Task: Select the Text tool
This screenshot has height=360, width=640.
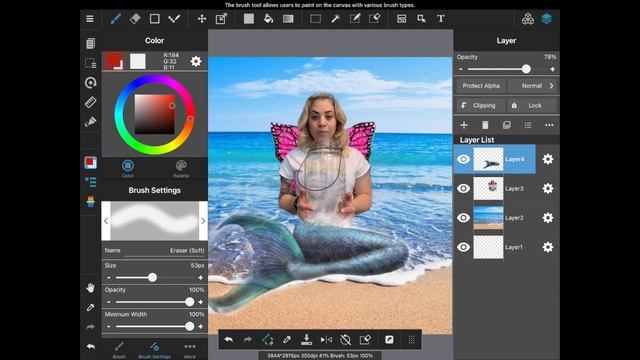Action: 441,19
